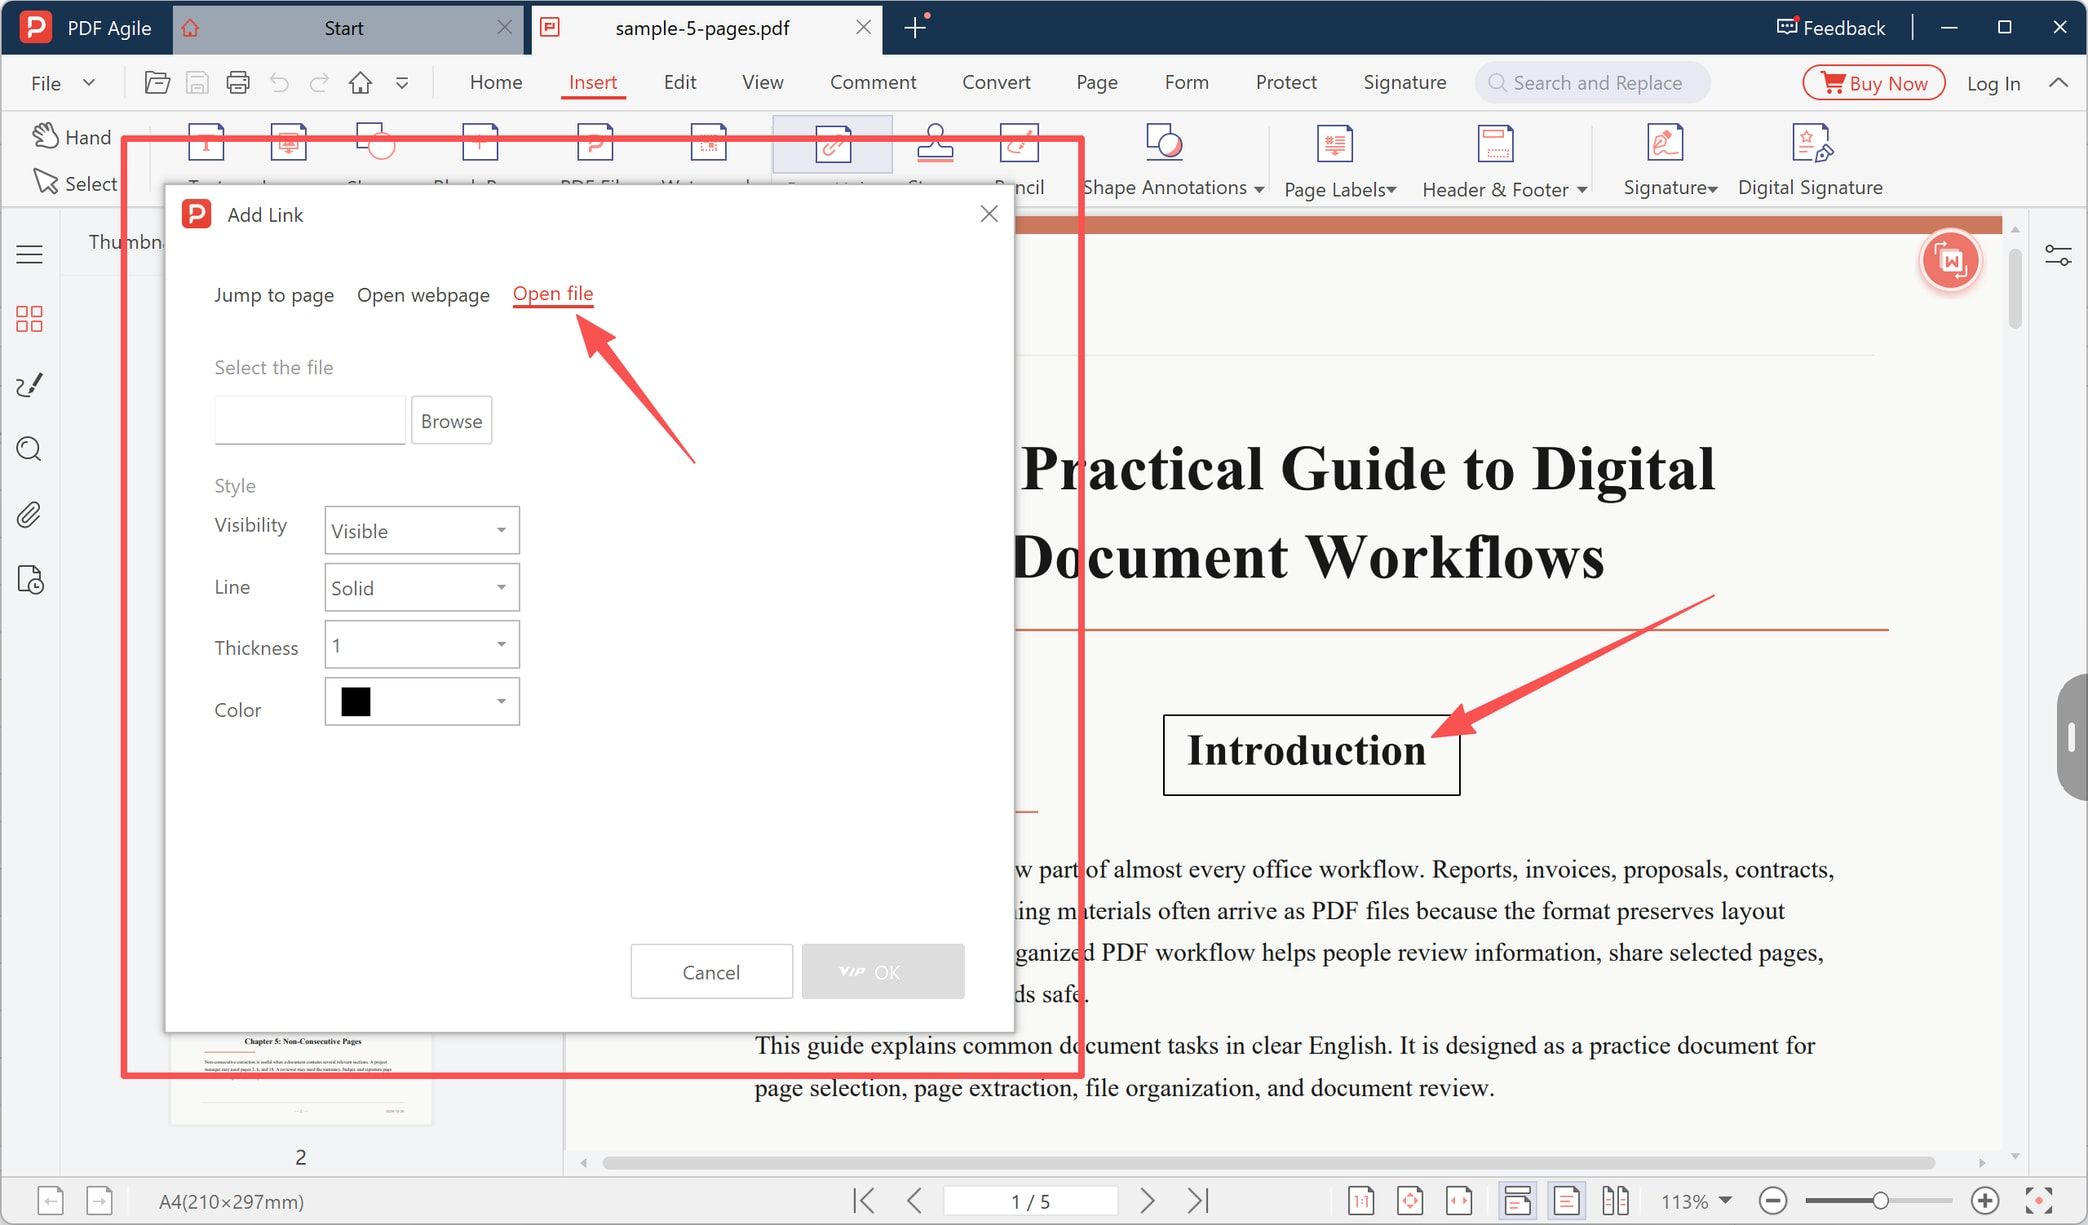
Task: Open the thumbnails panel icon in sidebar
Action: (29, 319)
